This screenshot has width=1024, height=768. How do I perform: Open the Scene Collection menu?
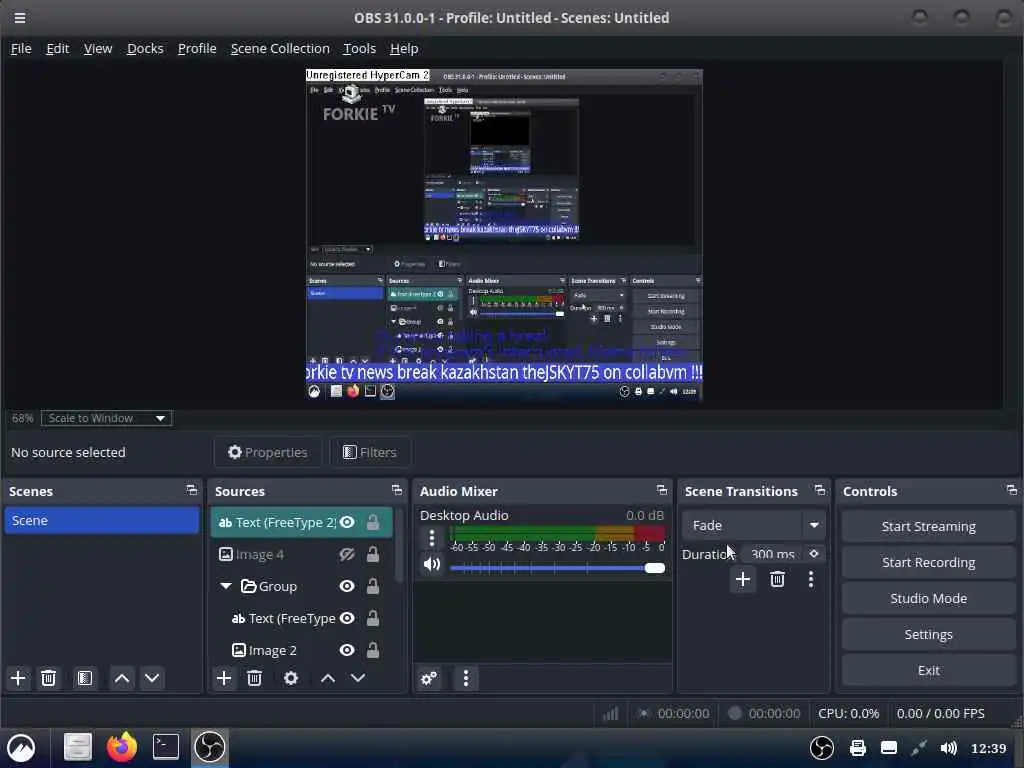[280, 48]
